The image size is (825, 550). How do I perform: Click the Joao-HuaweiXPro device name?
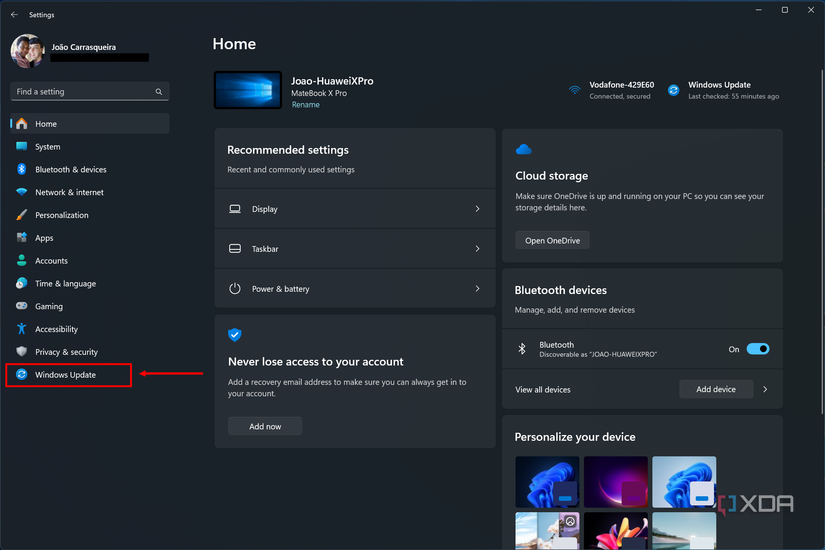click(333, 81)
